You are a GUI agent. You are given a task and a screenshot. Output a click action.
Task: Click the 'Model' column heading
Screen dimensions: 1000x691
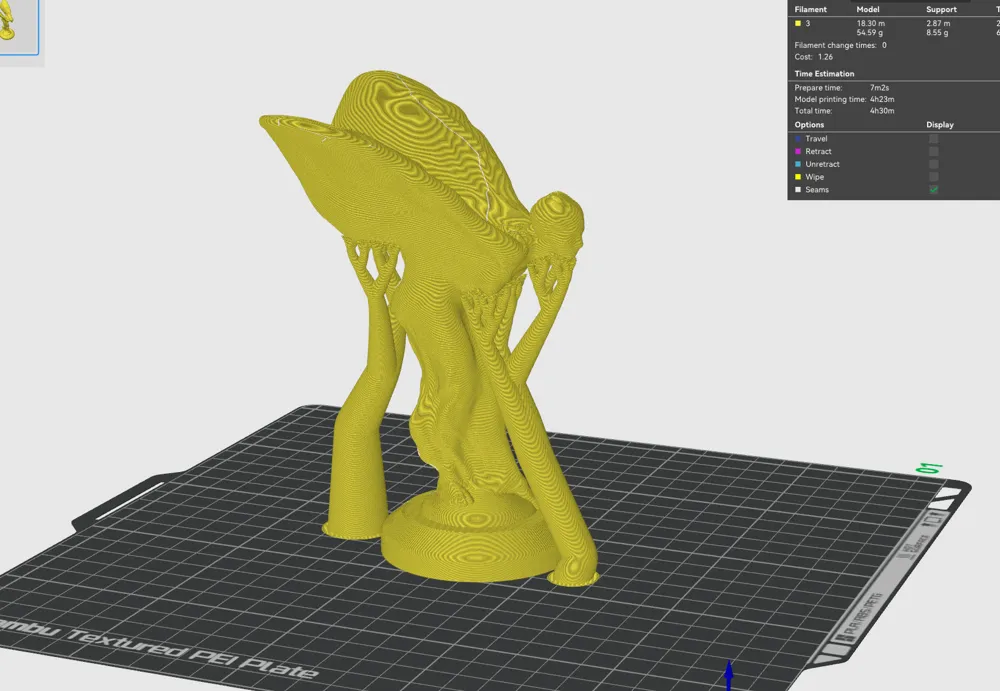point(868,10)
